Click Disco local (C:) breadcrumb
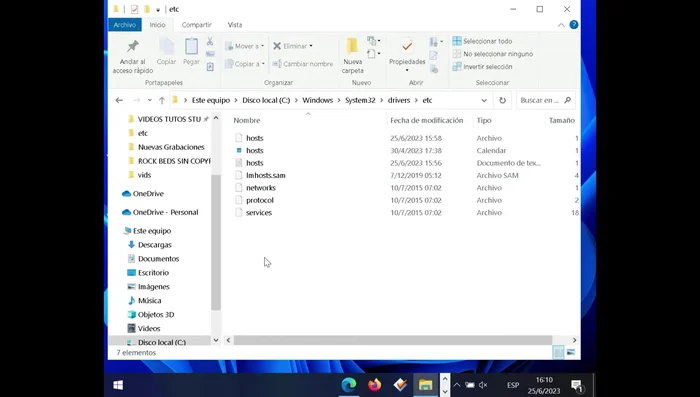700x397 pixels. pos(266,100)
